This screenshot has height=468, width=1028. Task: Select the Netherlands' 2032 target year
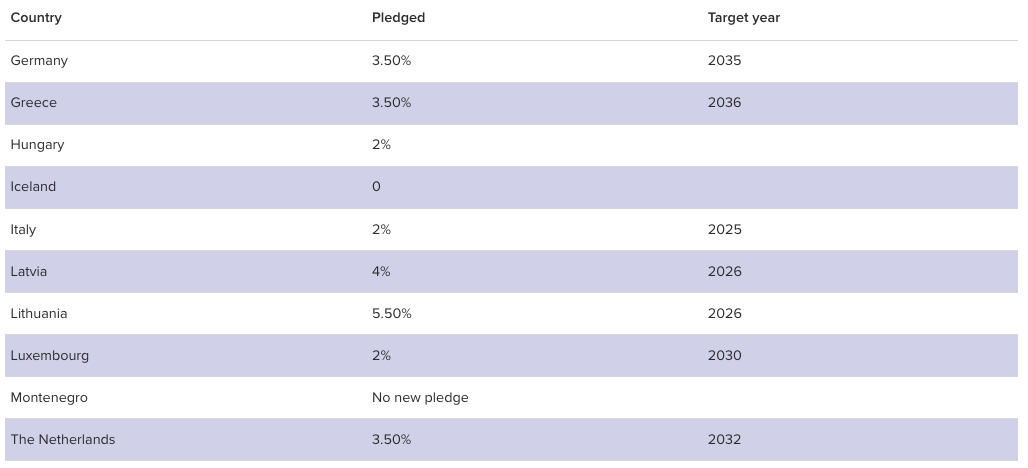coord(724,440)
